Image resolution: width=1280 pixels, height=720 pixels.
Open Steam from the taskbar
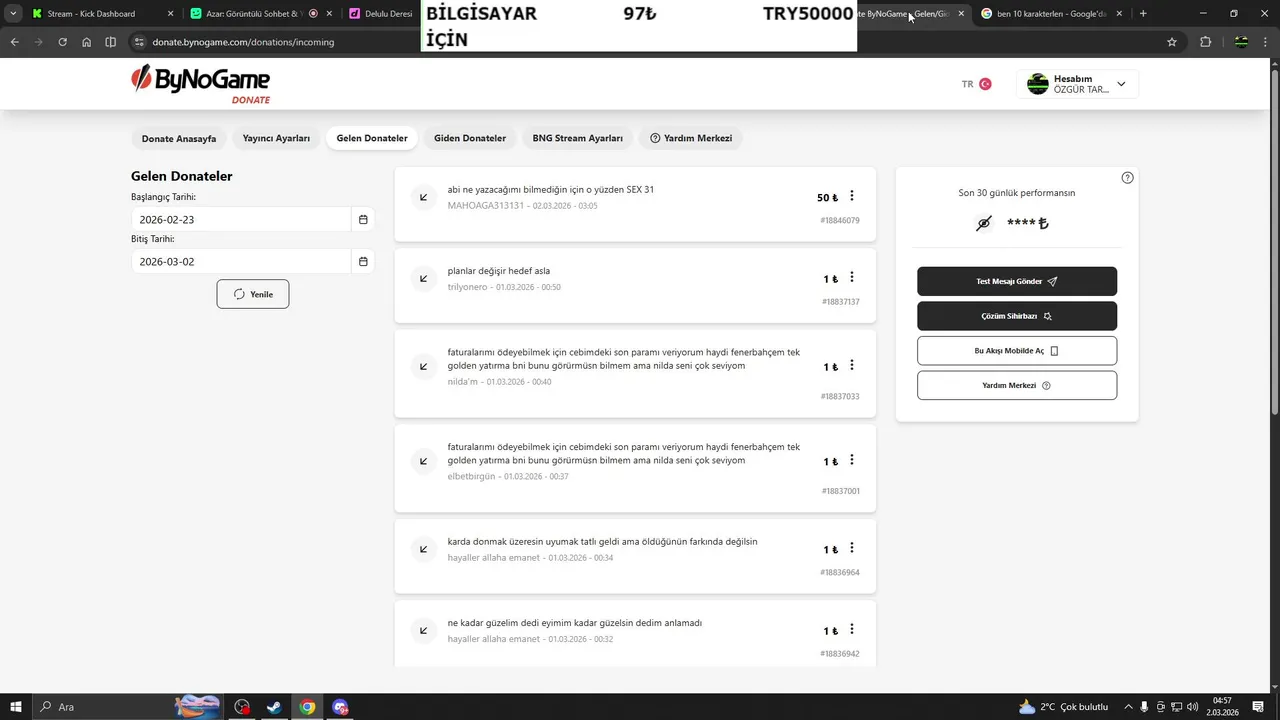pyautogui.click(x=274, y=707)
